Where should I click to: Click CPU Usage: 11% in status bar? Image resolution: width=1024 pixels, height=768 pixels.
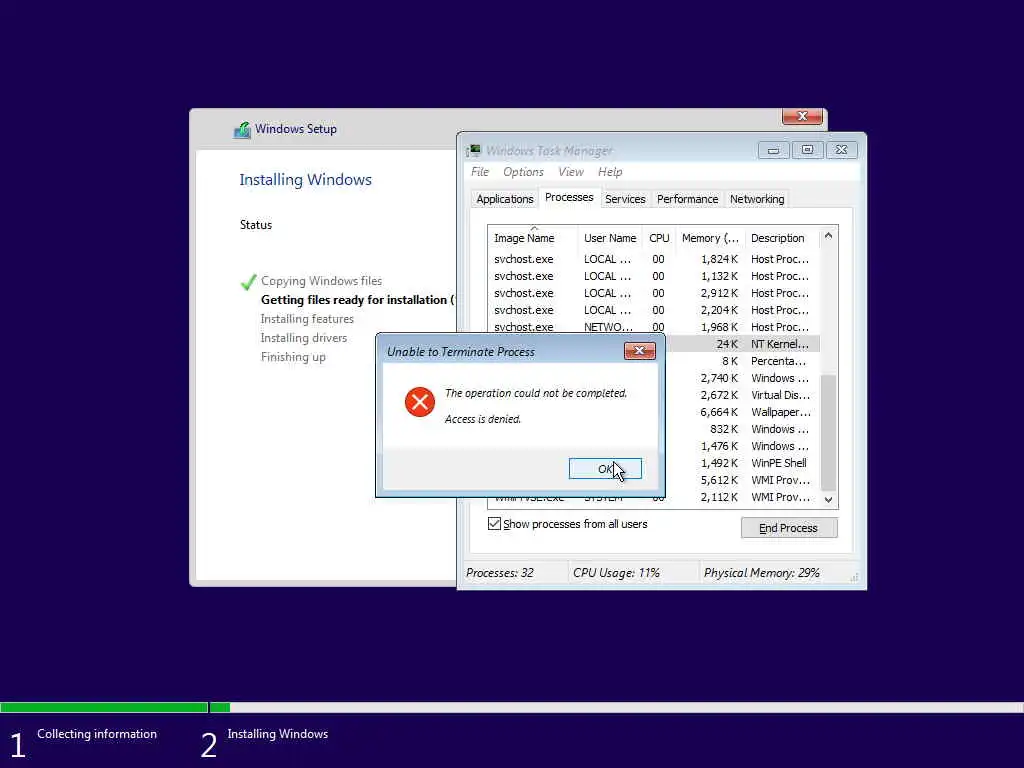[x=616, y=573]
